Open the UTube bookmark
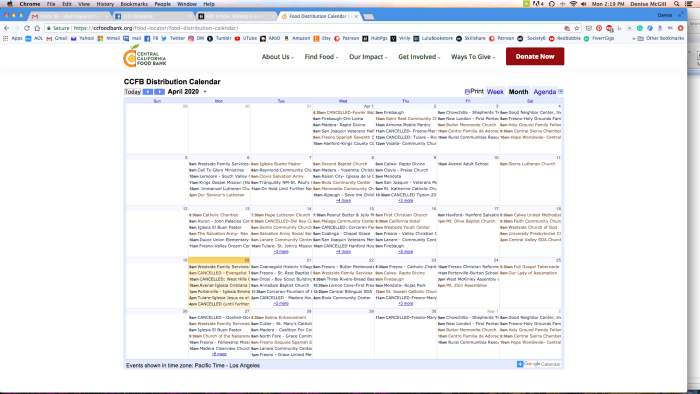700x394 pixels. pos(246,38)
